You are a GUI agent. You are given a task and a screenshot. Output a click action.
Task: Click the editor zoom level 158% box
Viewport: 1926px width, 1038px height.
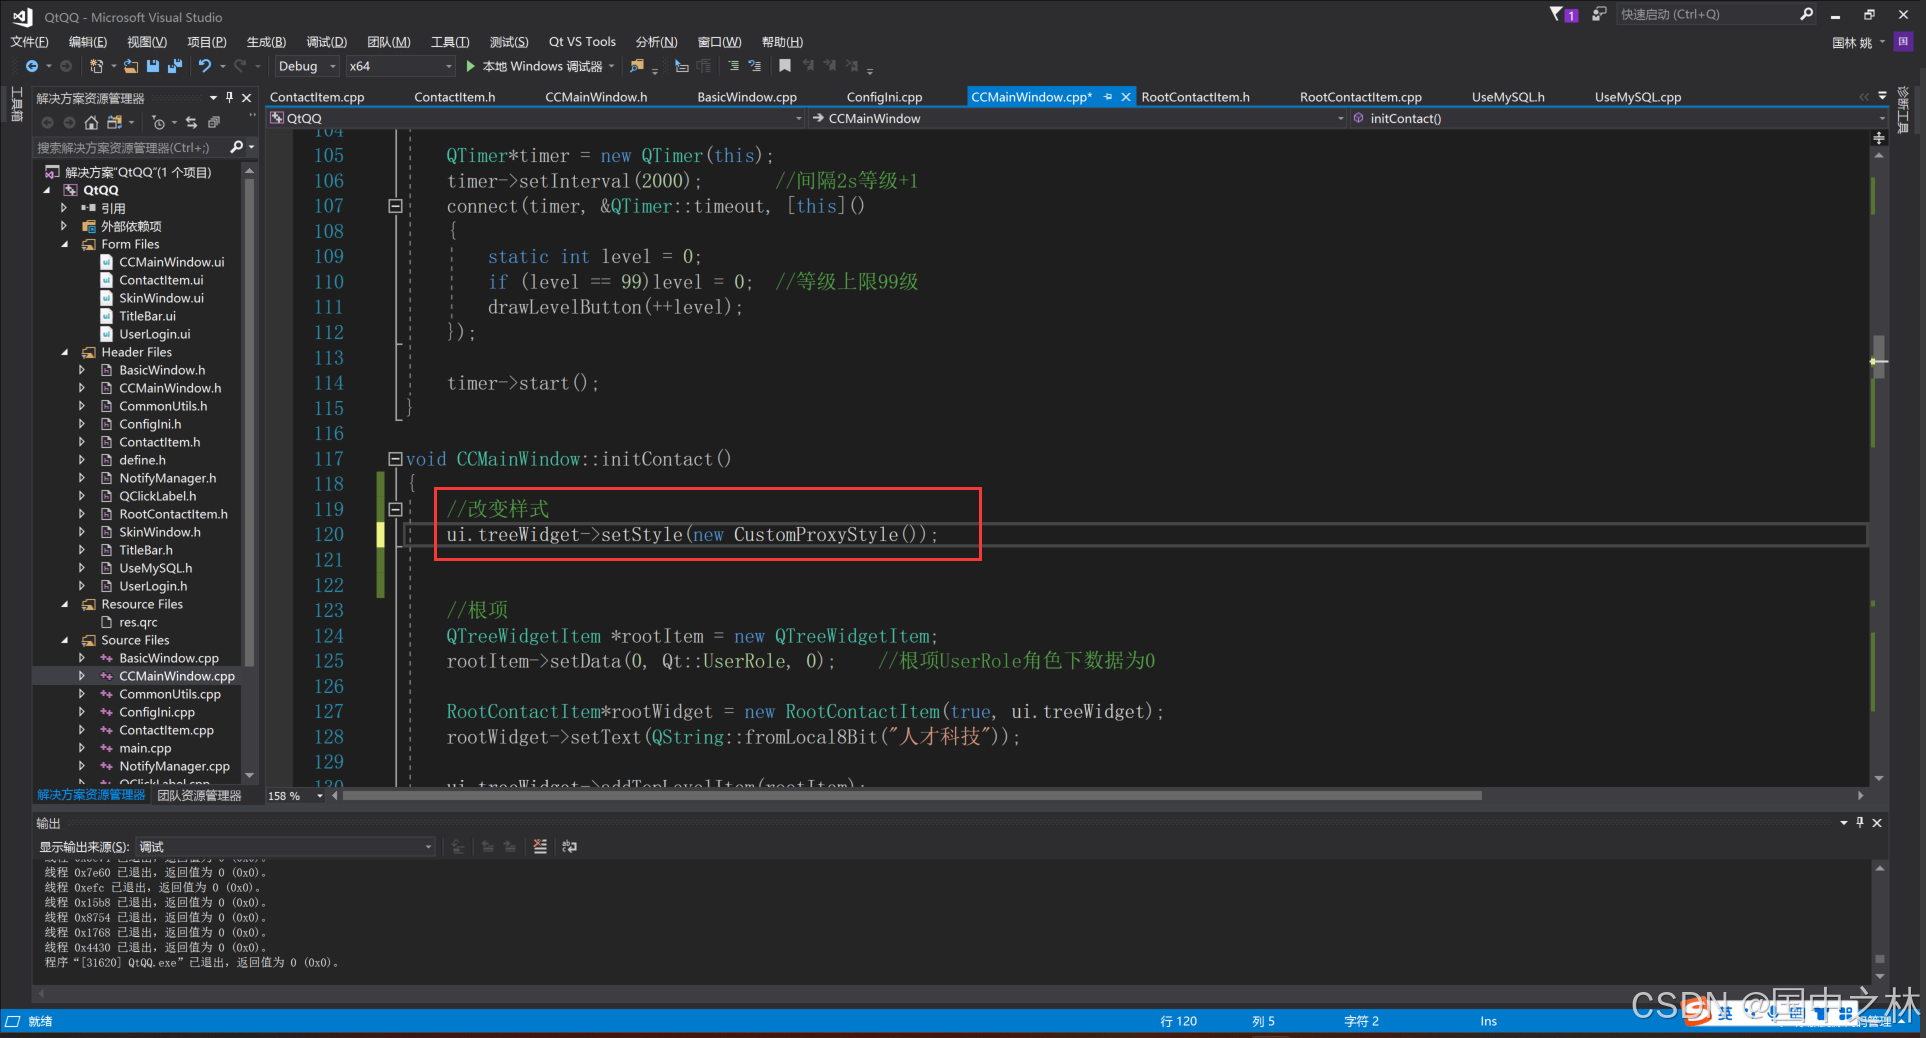coord(286,796)
